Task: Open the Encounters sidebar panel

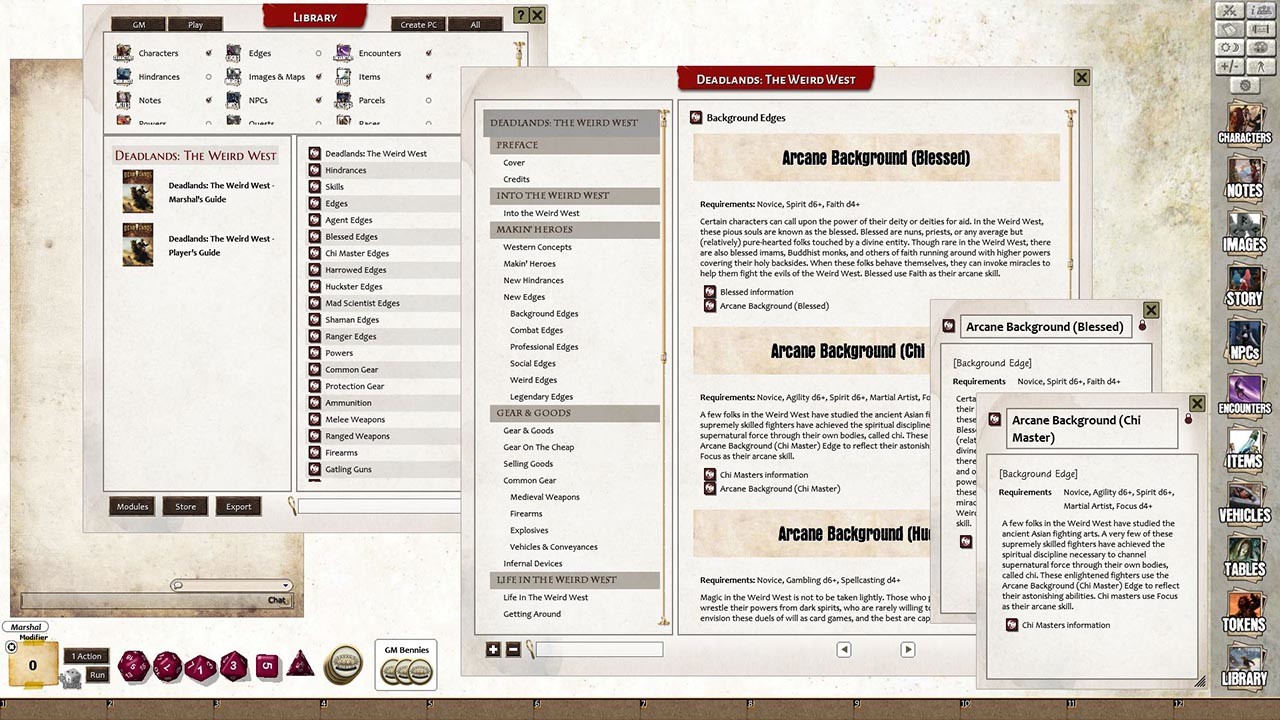Action: pyautogui.click(x=1243, y=402)
